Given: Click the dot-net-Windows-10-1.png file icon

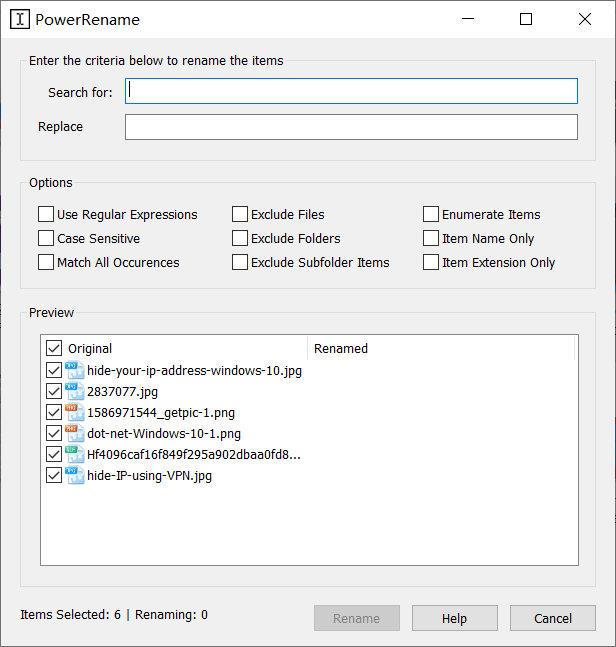Looking at the screenshot, I should pos(75,433).
